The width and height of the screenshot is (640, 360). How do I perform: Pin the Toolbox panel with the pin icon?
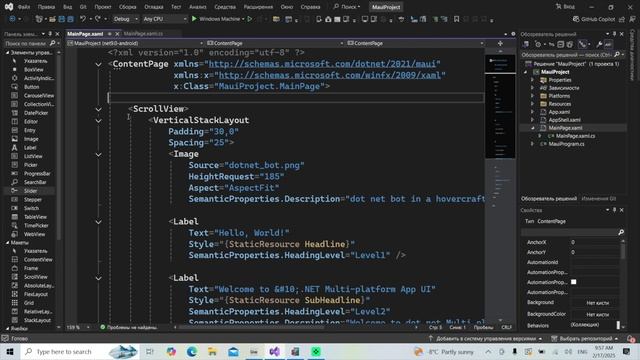50,34
